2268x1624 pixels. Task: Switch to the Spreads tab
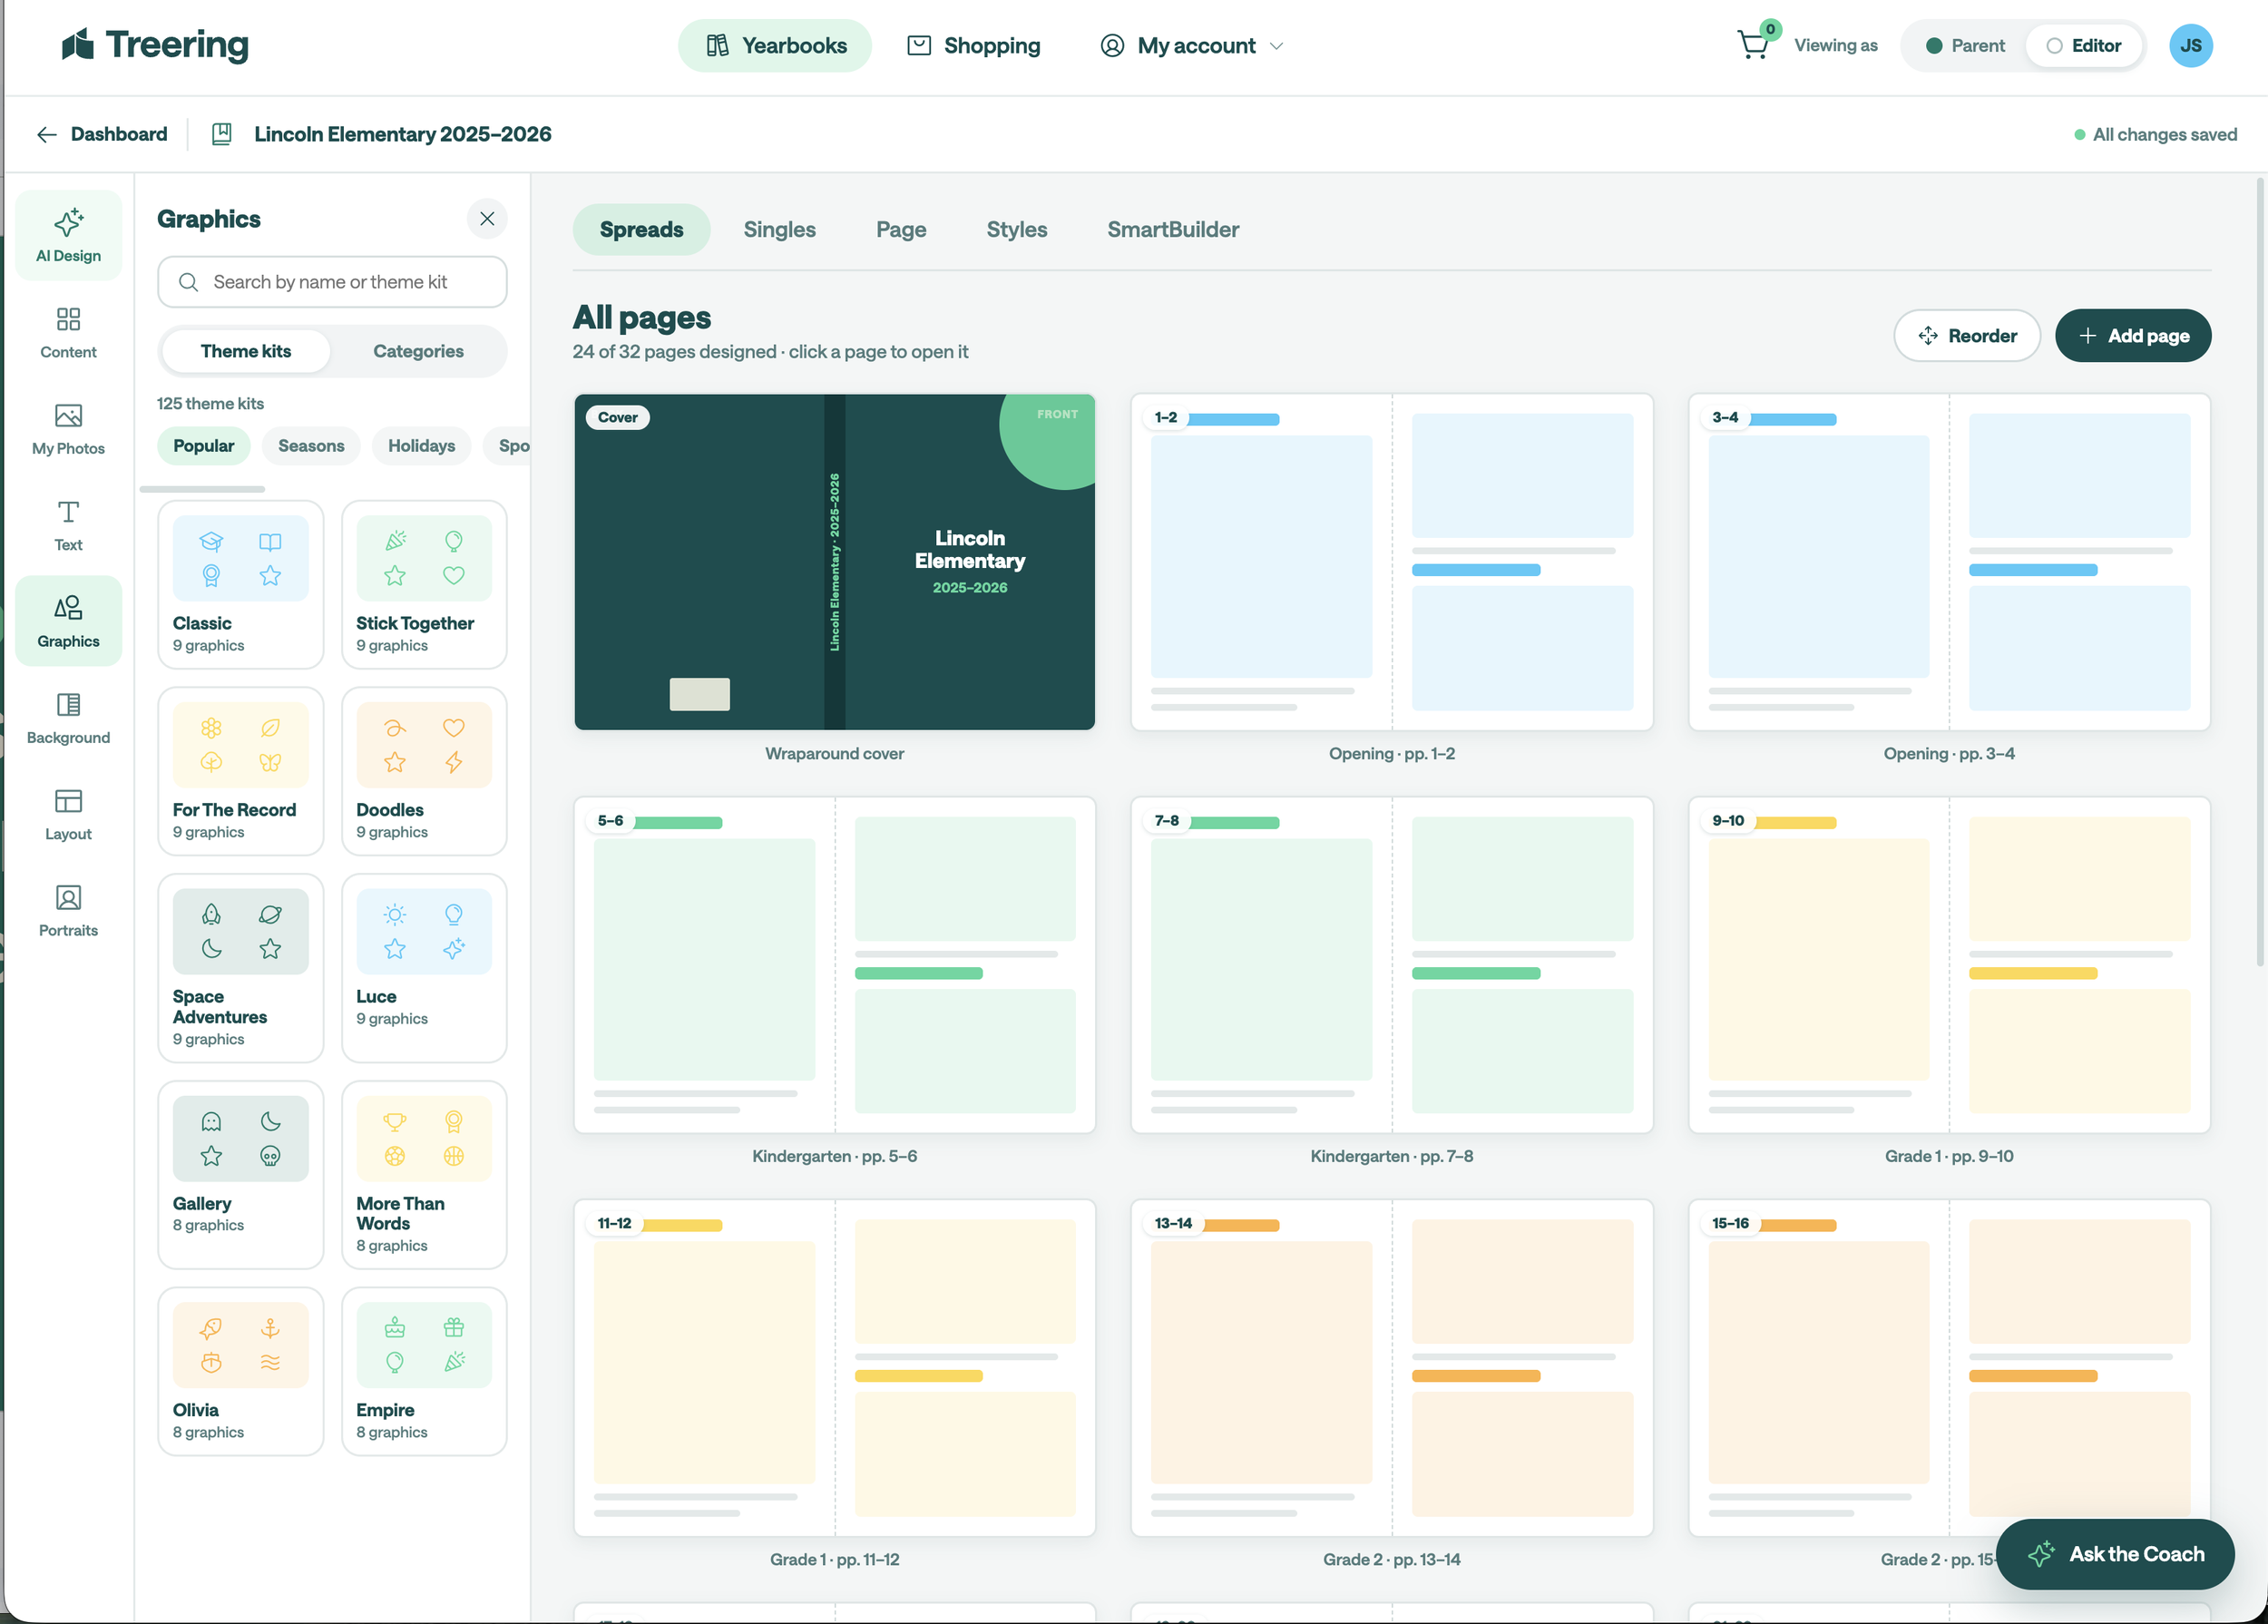pyautogui.click(x=641, y=230)
